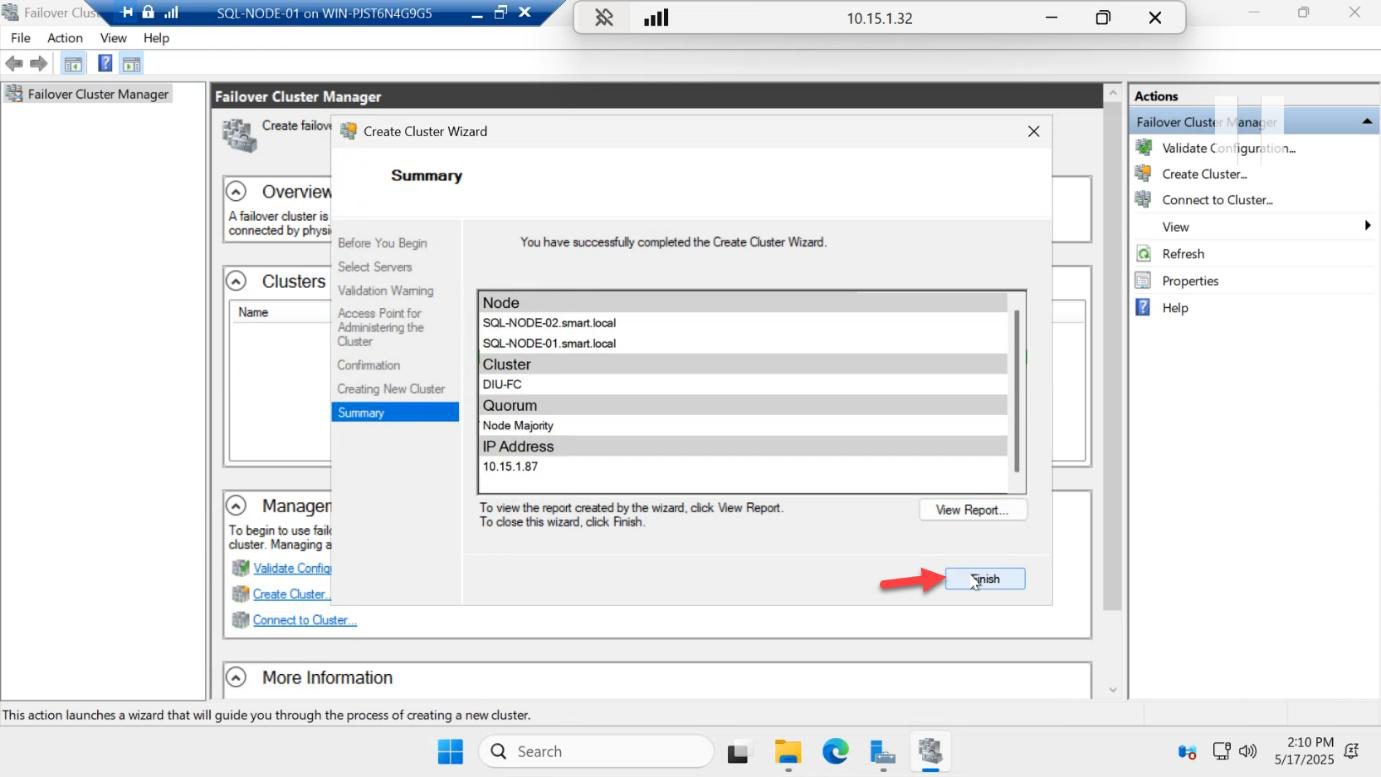
Task: Click Finish to close the wizard
Action: (985, 579)
